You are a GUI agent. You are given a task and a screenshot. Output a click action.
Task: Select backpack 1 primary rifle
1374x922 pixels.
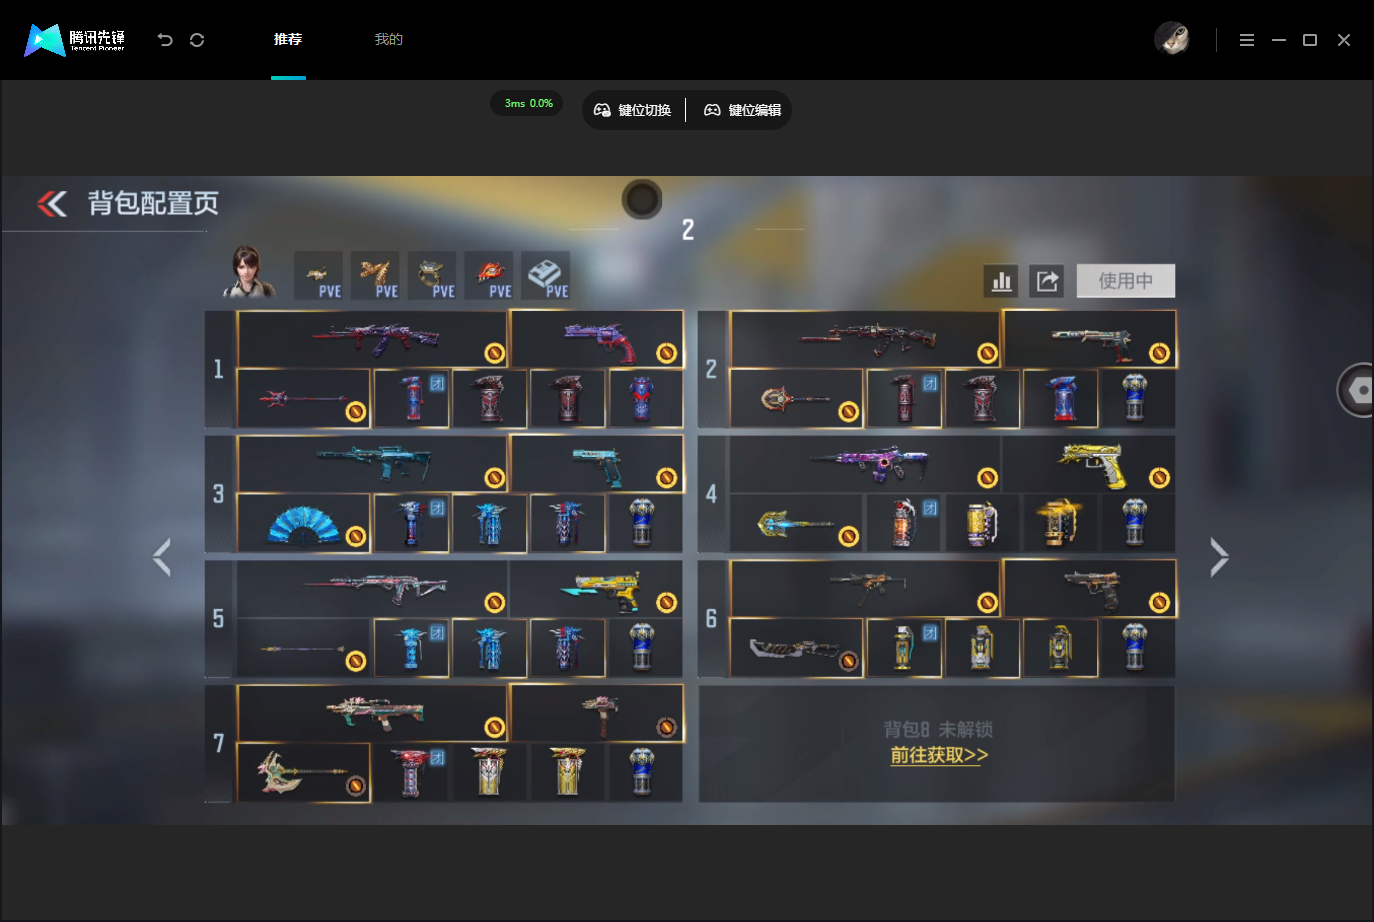[x=372, y=339]
